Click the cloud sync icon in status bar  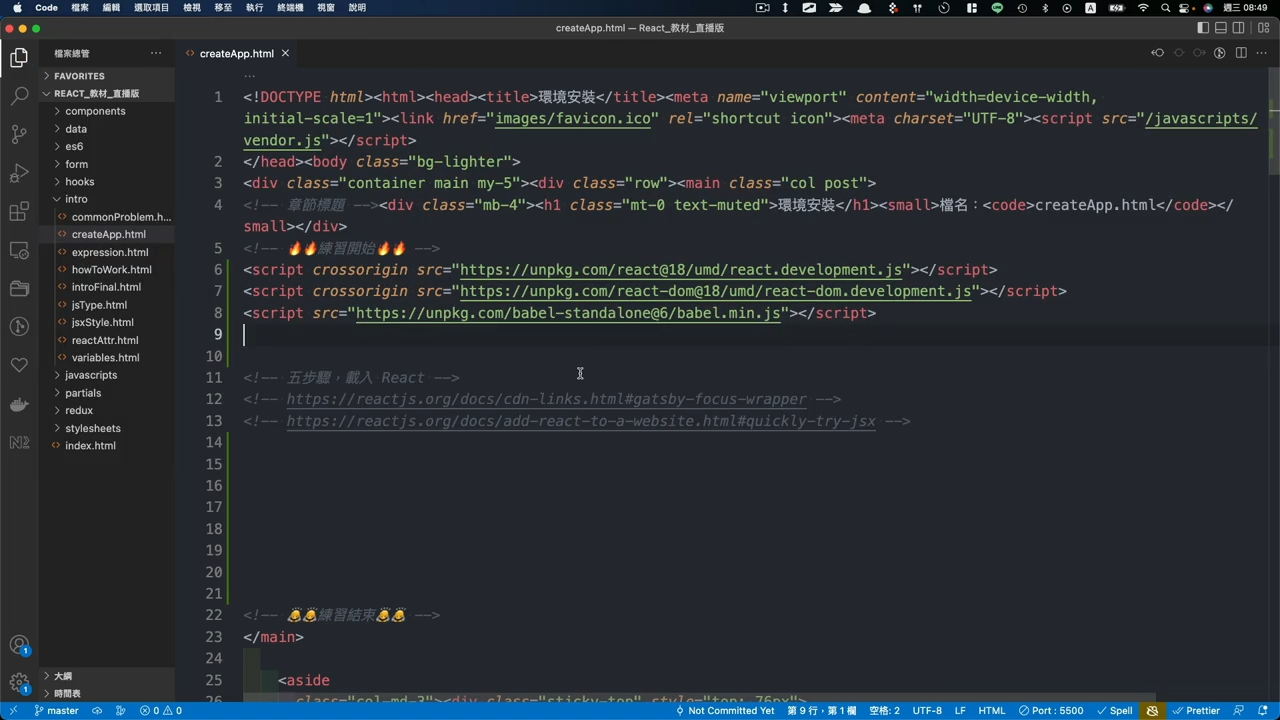tap(97, 711)
